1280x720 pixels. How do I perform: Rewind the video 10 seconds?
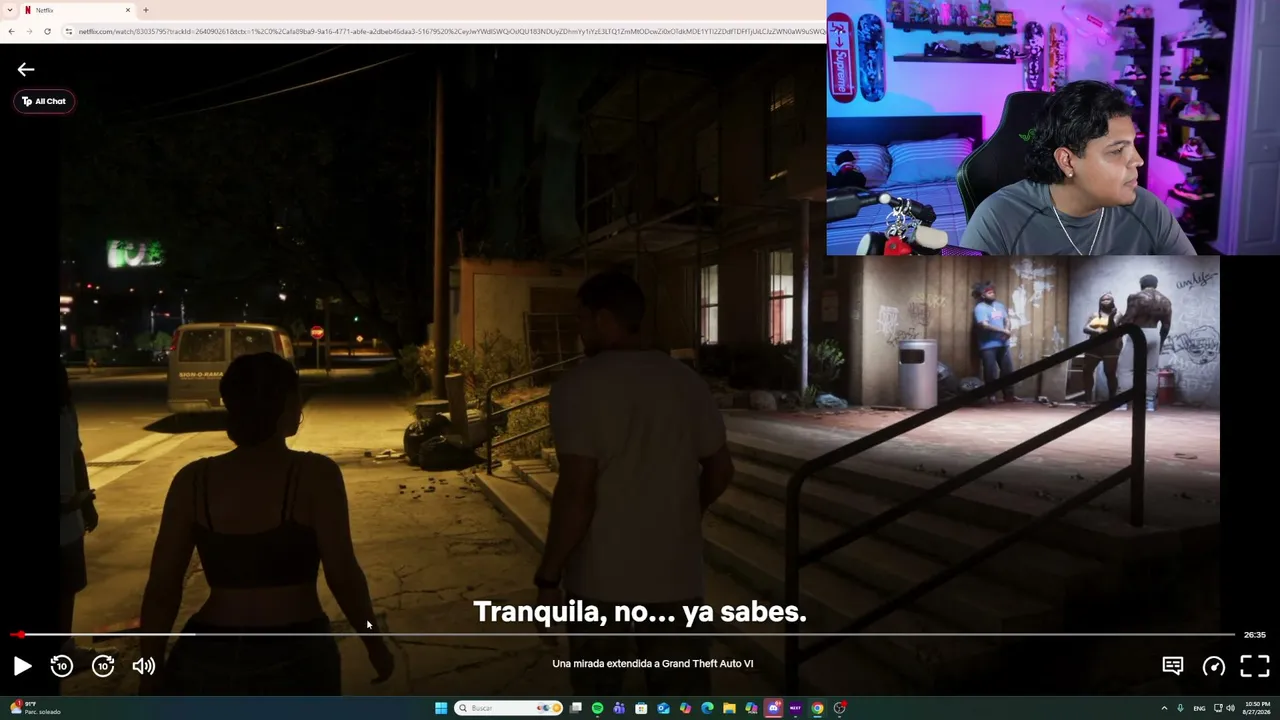pyautogui.click(x=62, y=666)
